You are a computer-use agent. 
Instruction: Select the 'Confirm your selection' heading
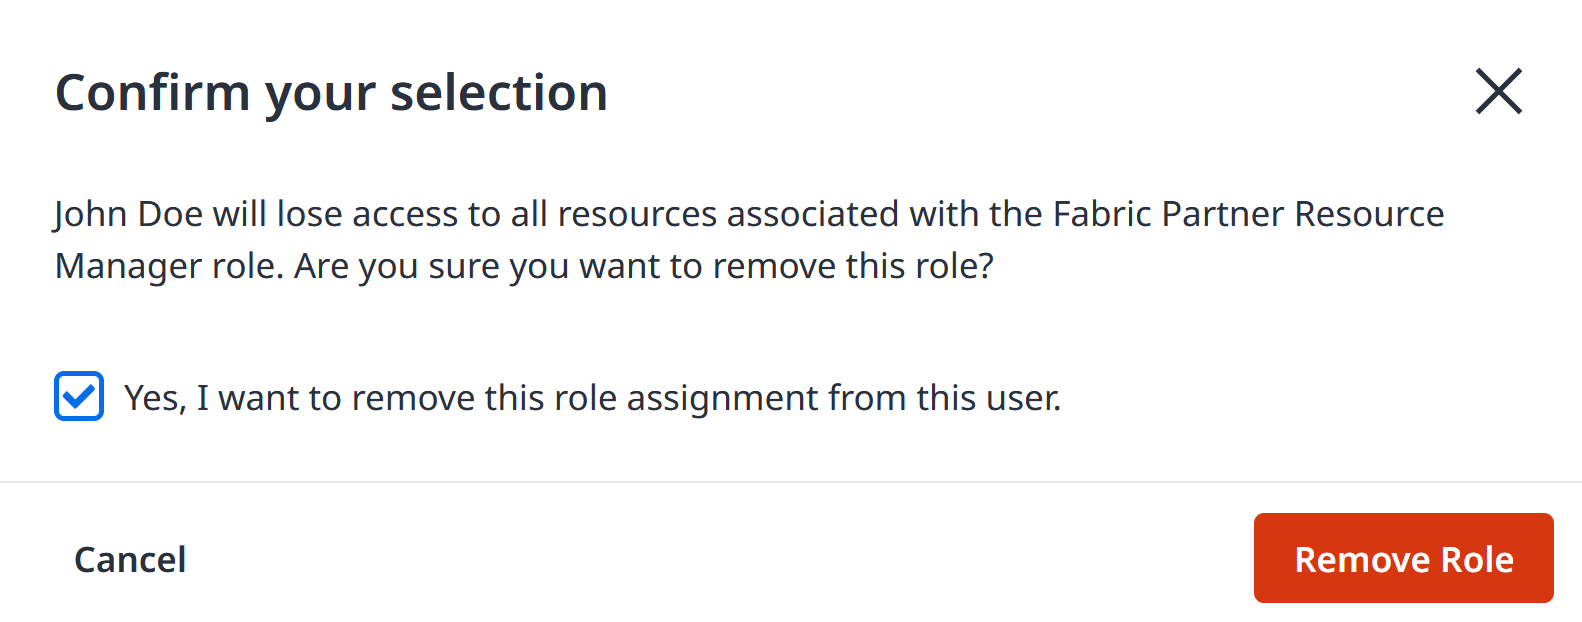pyautogui.click(x=331, y=93)
